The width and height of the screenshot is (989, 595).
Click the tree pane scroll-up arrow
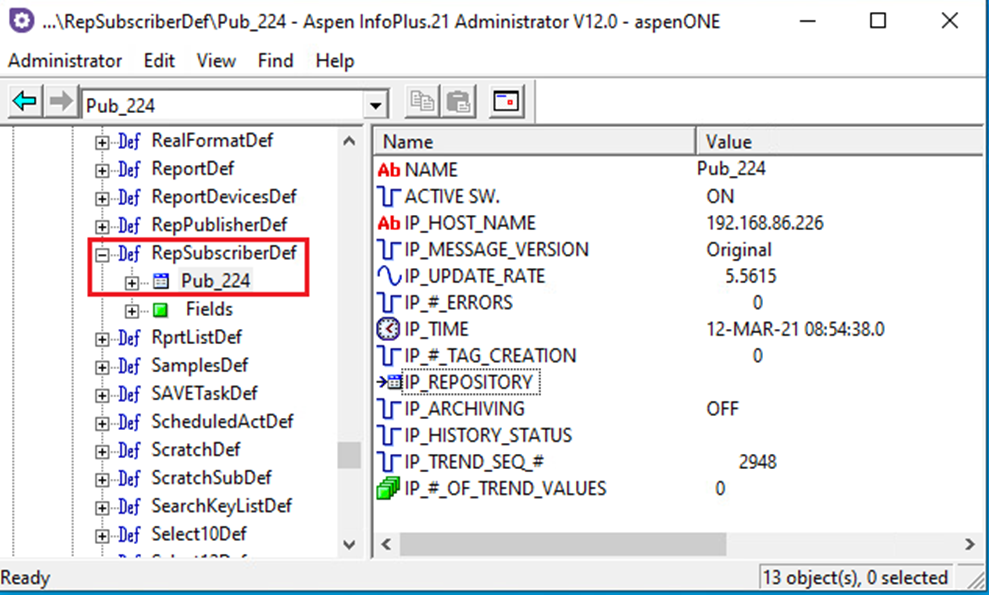tap(349, 141)
